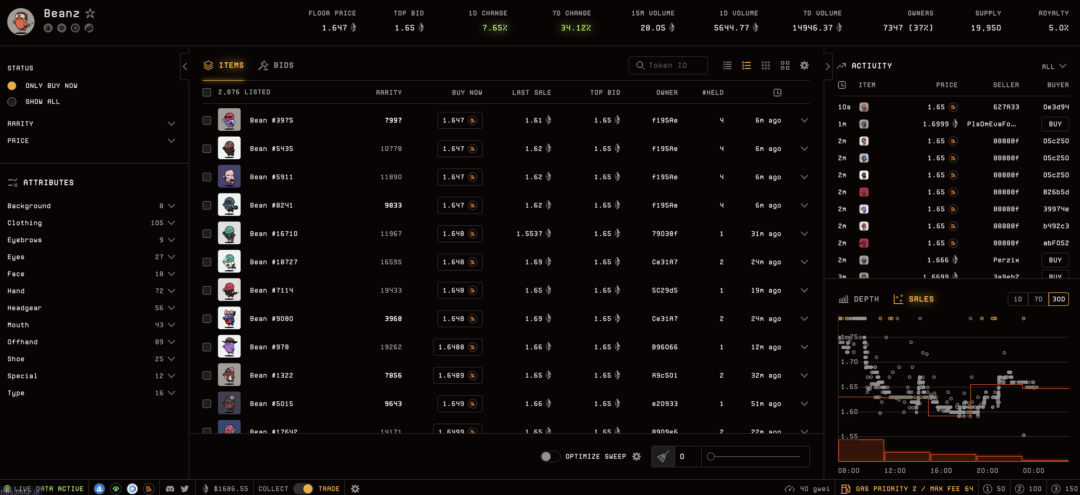Toggle the Collect/Trade mode switch

[x=303, y=488]
